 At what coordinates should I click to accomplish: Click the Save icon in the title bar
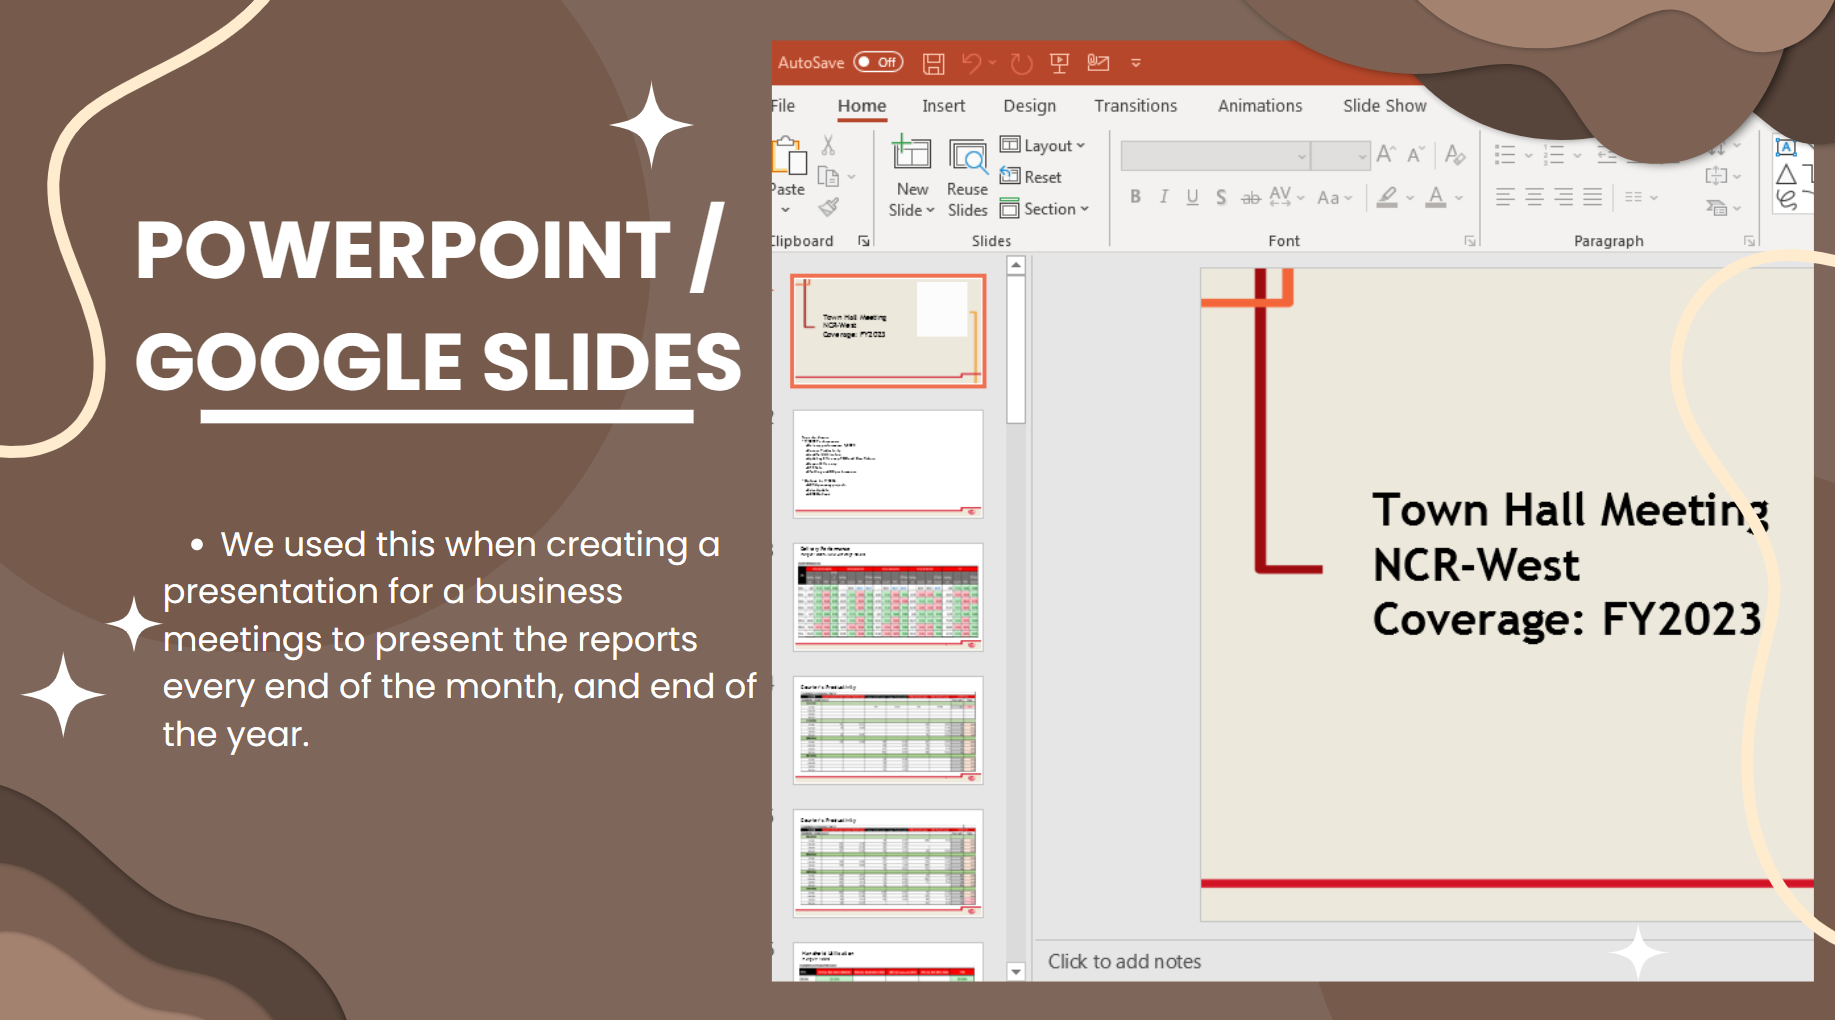(933, 64)
